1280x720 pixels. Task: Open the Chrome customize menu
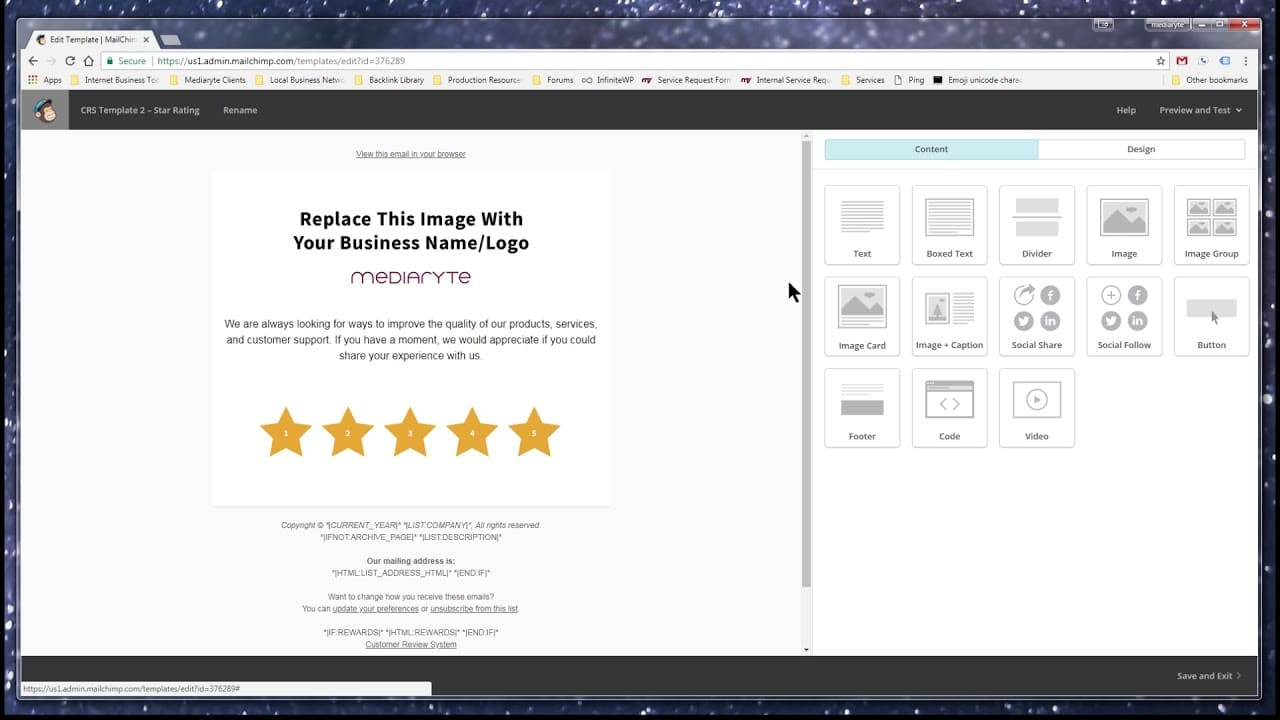[x=1245, y=61]
